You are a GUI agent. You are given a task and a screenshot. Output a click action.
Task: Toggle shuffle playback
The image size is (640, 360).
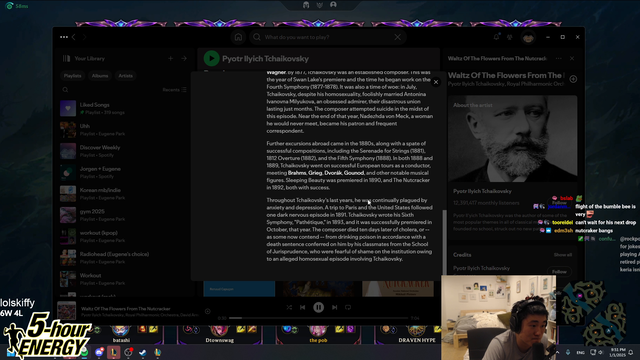[x=289, y=307]
